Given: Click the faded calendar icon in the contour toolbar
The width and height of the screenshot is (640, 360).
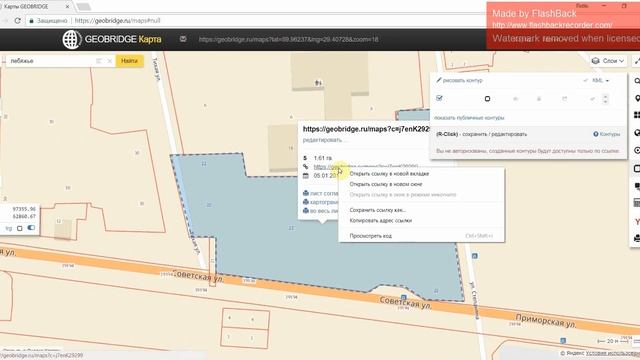Looking at the screenshot, I should point(564,99).
